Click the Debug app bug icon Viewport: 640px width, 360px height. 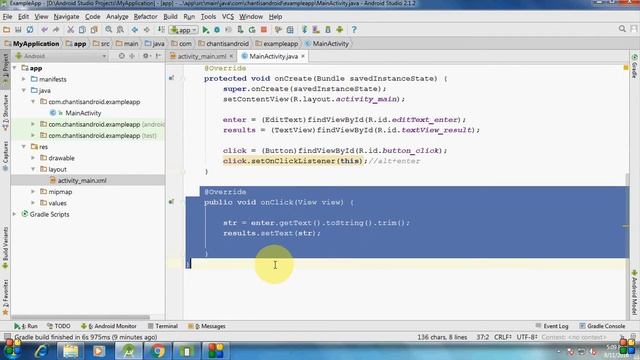[217, 29]
